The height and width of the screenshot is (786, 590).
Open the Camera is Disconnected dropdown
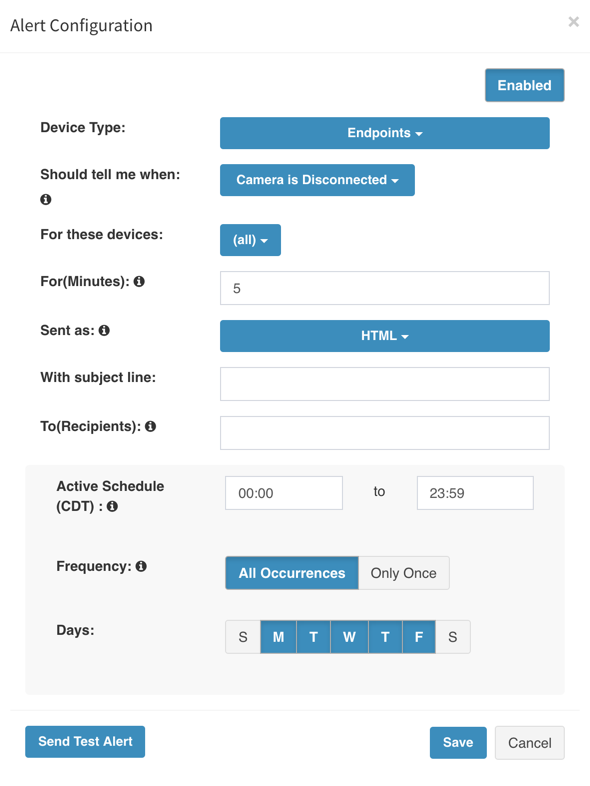click(317, 180)
